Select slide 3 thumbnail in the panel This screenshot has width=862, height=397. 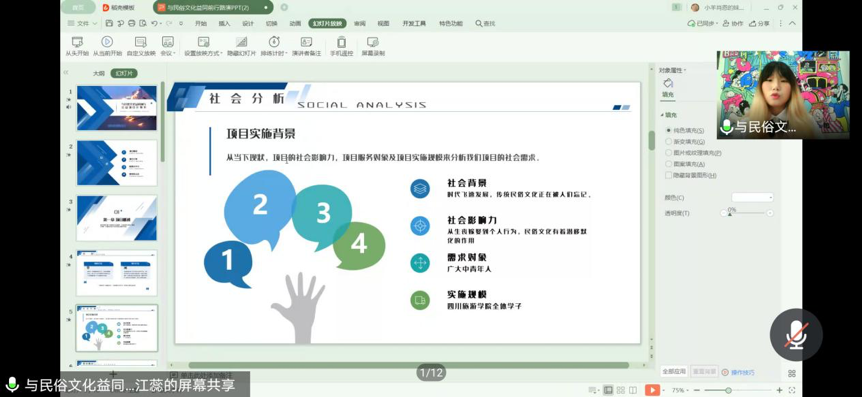click(x=117, y=218)
